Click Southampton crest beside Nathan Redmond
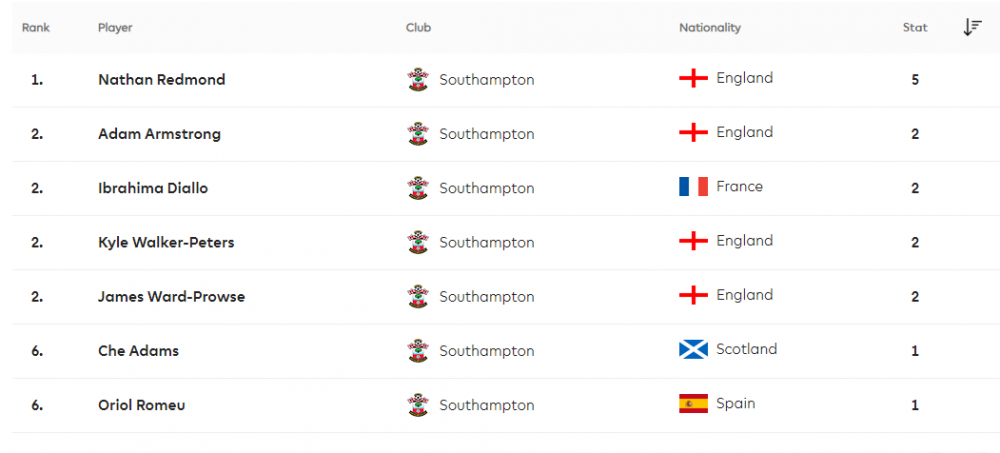This screenshot has width=1000, height=453. (418, 80)
